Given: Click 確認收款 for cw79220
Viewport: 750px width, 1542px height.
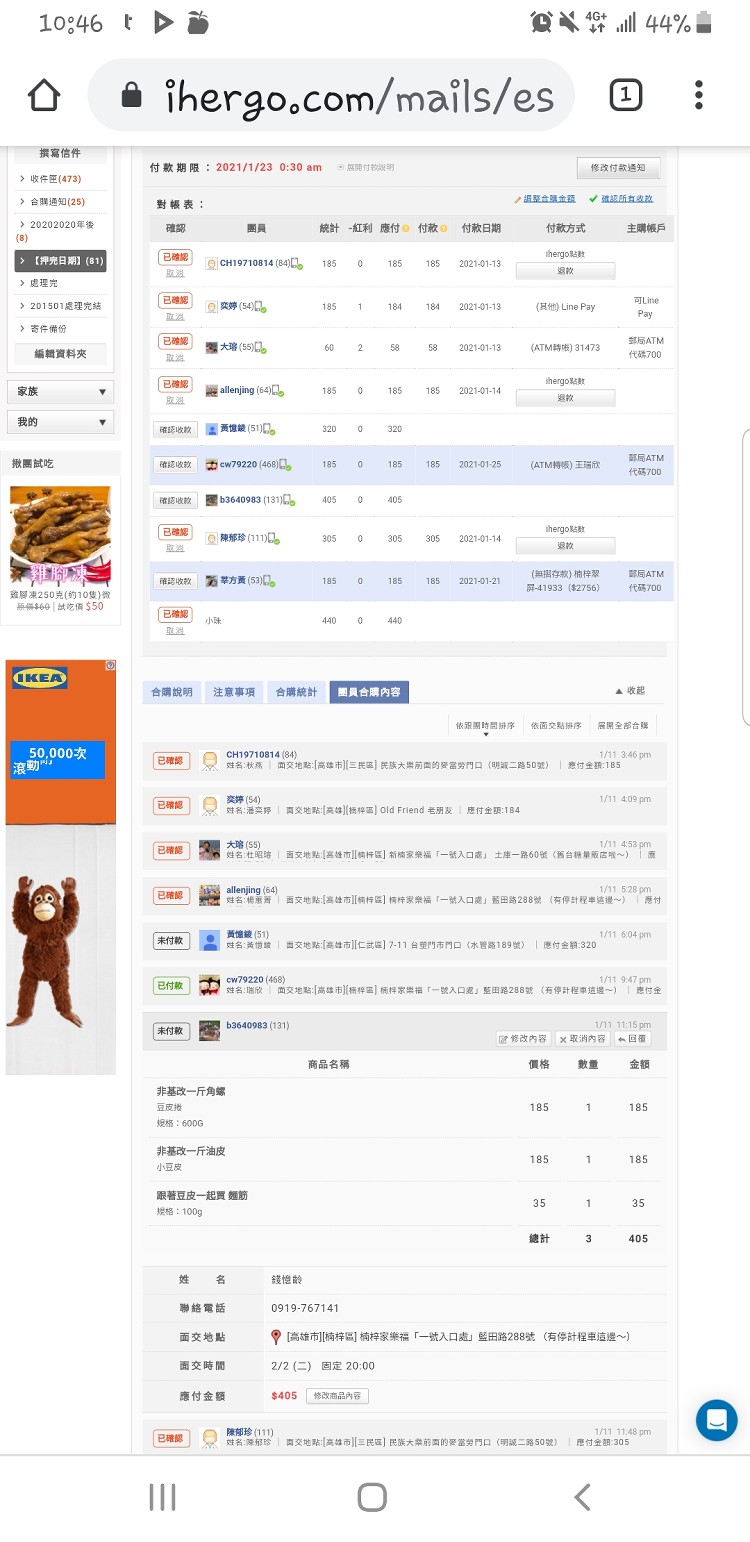Looking at the screenshot, I should click(x=175, y=465).
